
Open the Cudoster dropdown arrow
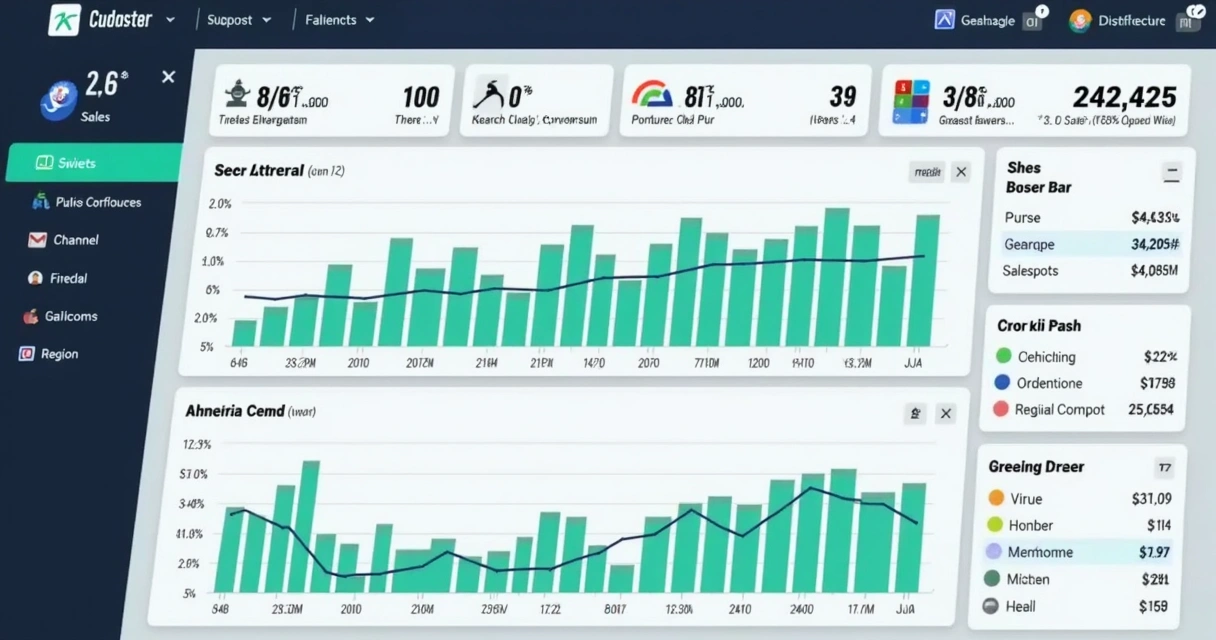click(x=170, y=20)
